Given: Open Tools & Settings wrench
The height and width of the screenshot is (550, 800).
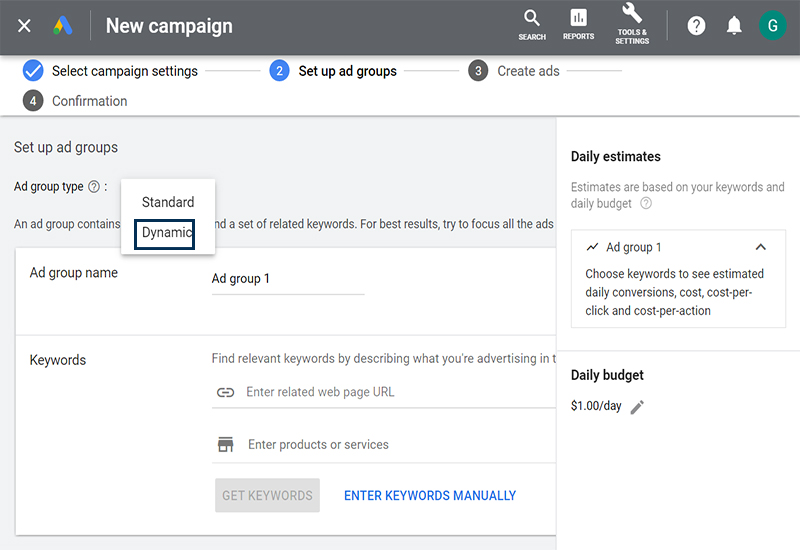Looking at the screenshot, I should [x=632, y=24].
